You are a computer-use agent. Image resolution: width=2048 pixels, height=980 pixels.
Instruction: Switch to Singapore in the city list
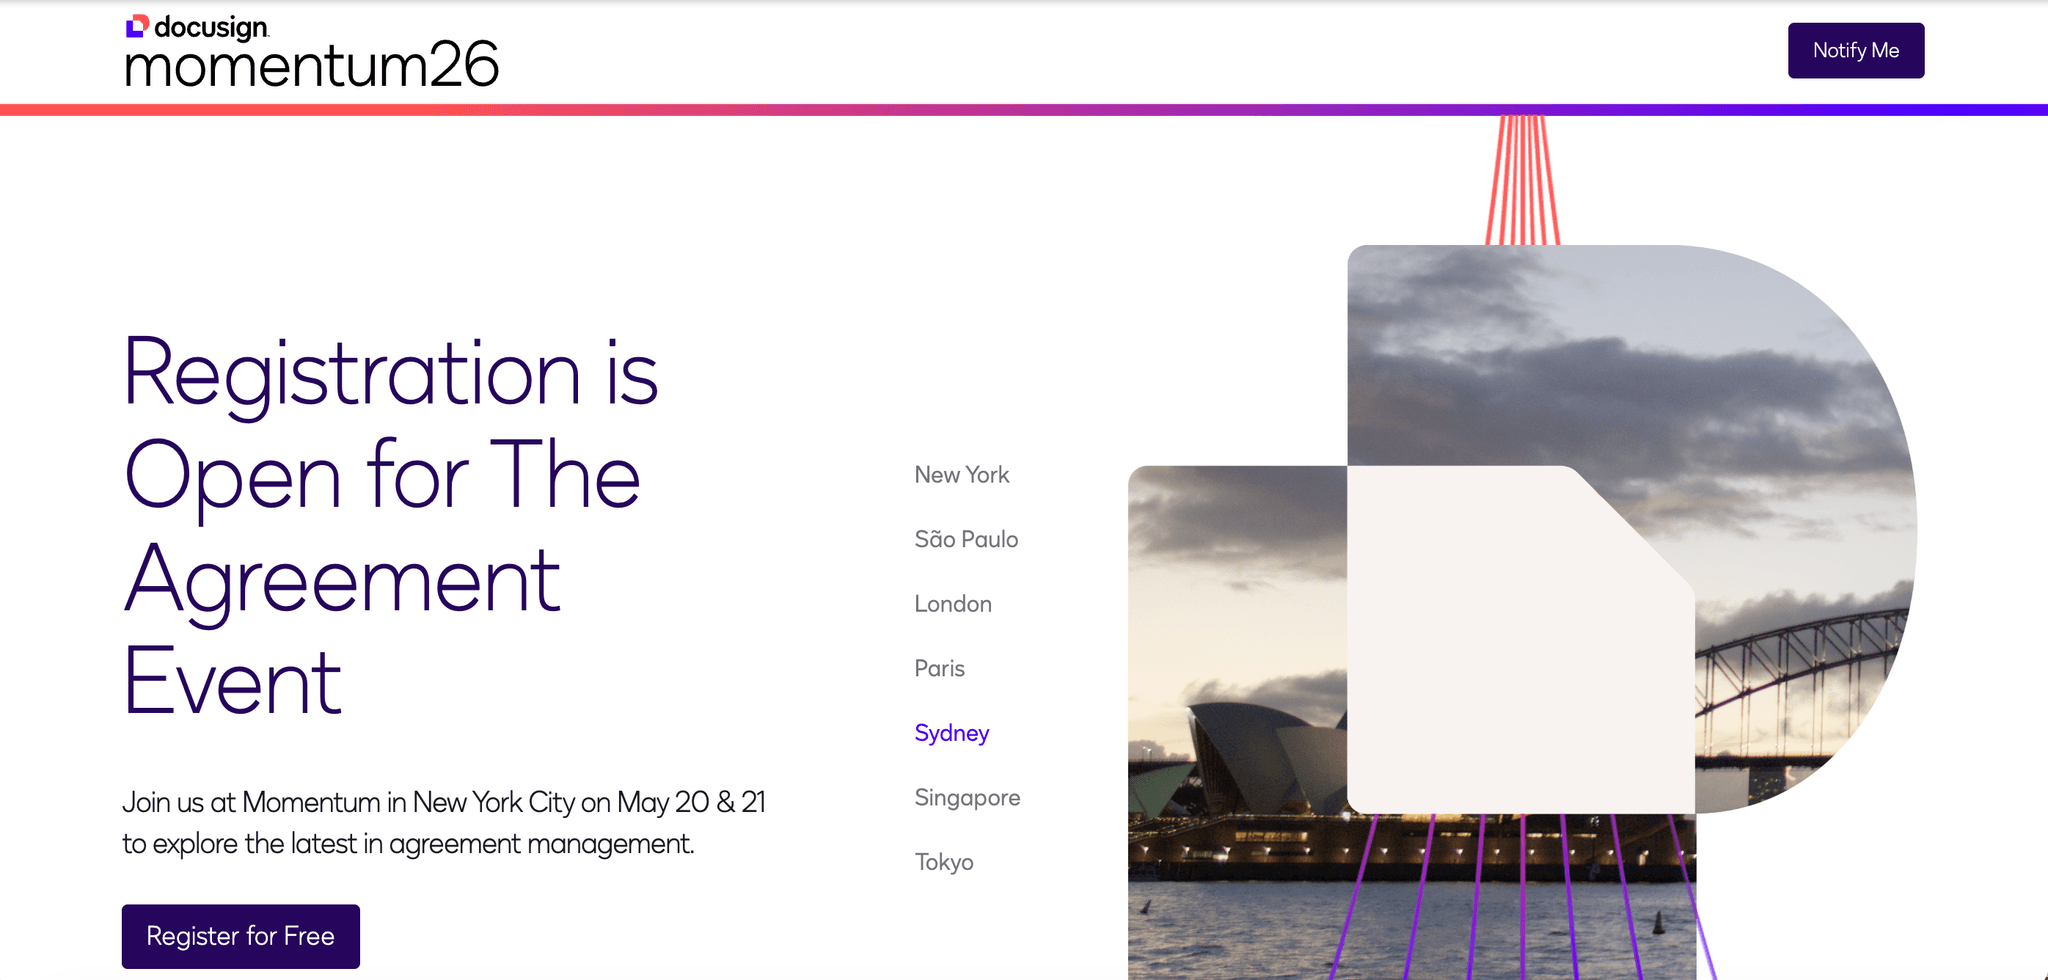(x=967, y=798)
